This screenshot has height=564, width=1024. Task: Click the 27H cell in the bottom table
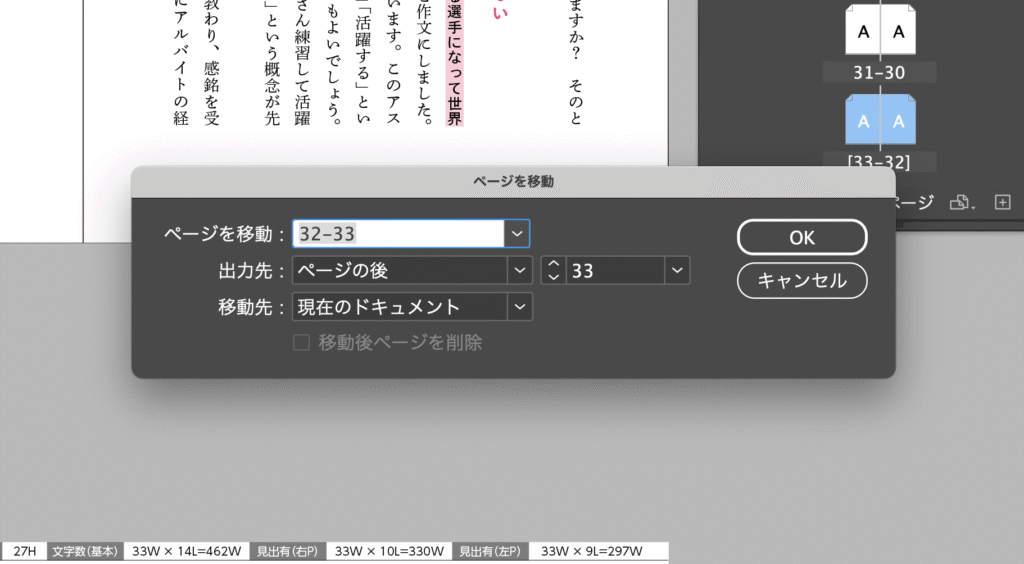[x=25, y=552]
